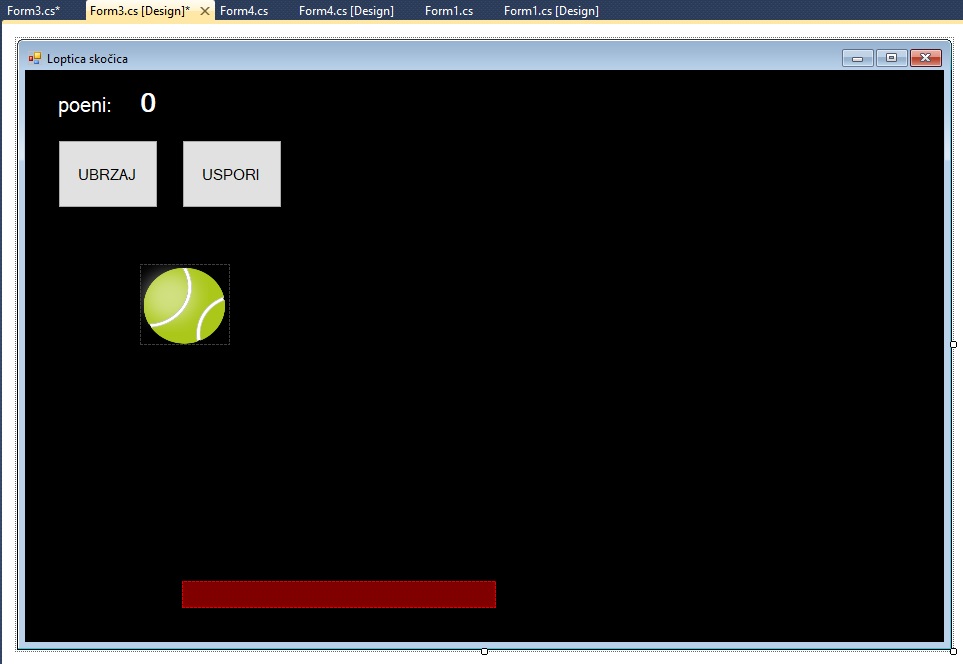
Task: Select the "poeni:" label
Action: 85,105
